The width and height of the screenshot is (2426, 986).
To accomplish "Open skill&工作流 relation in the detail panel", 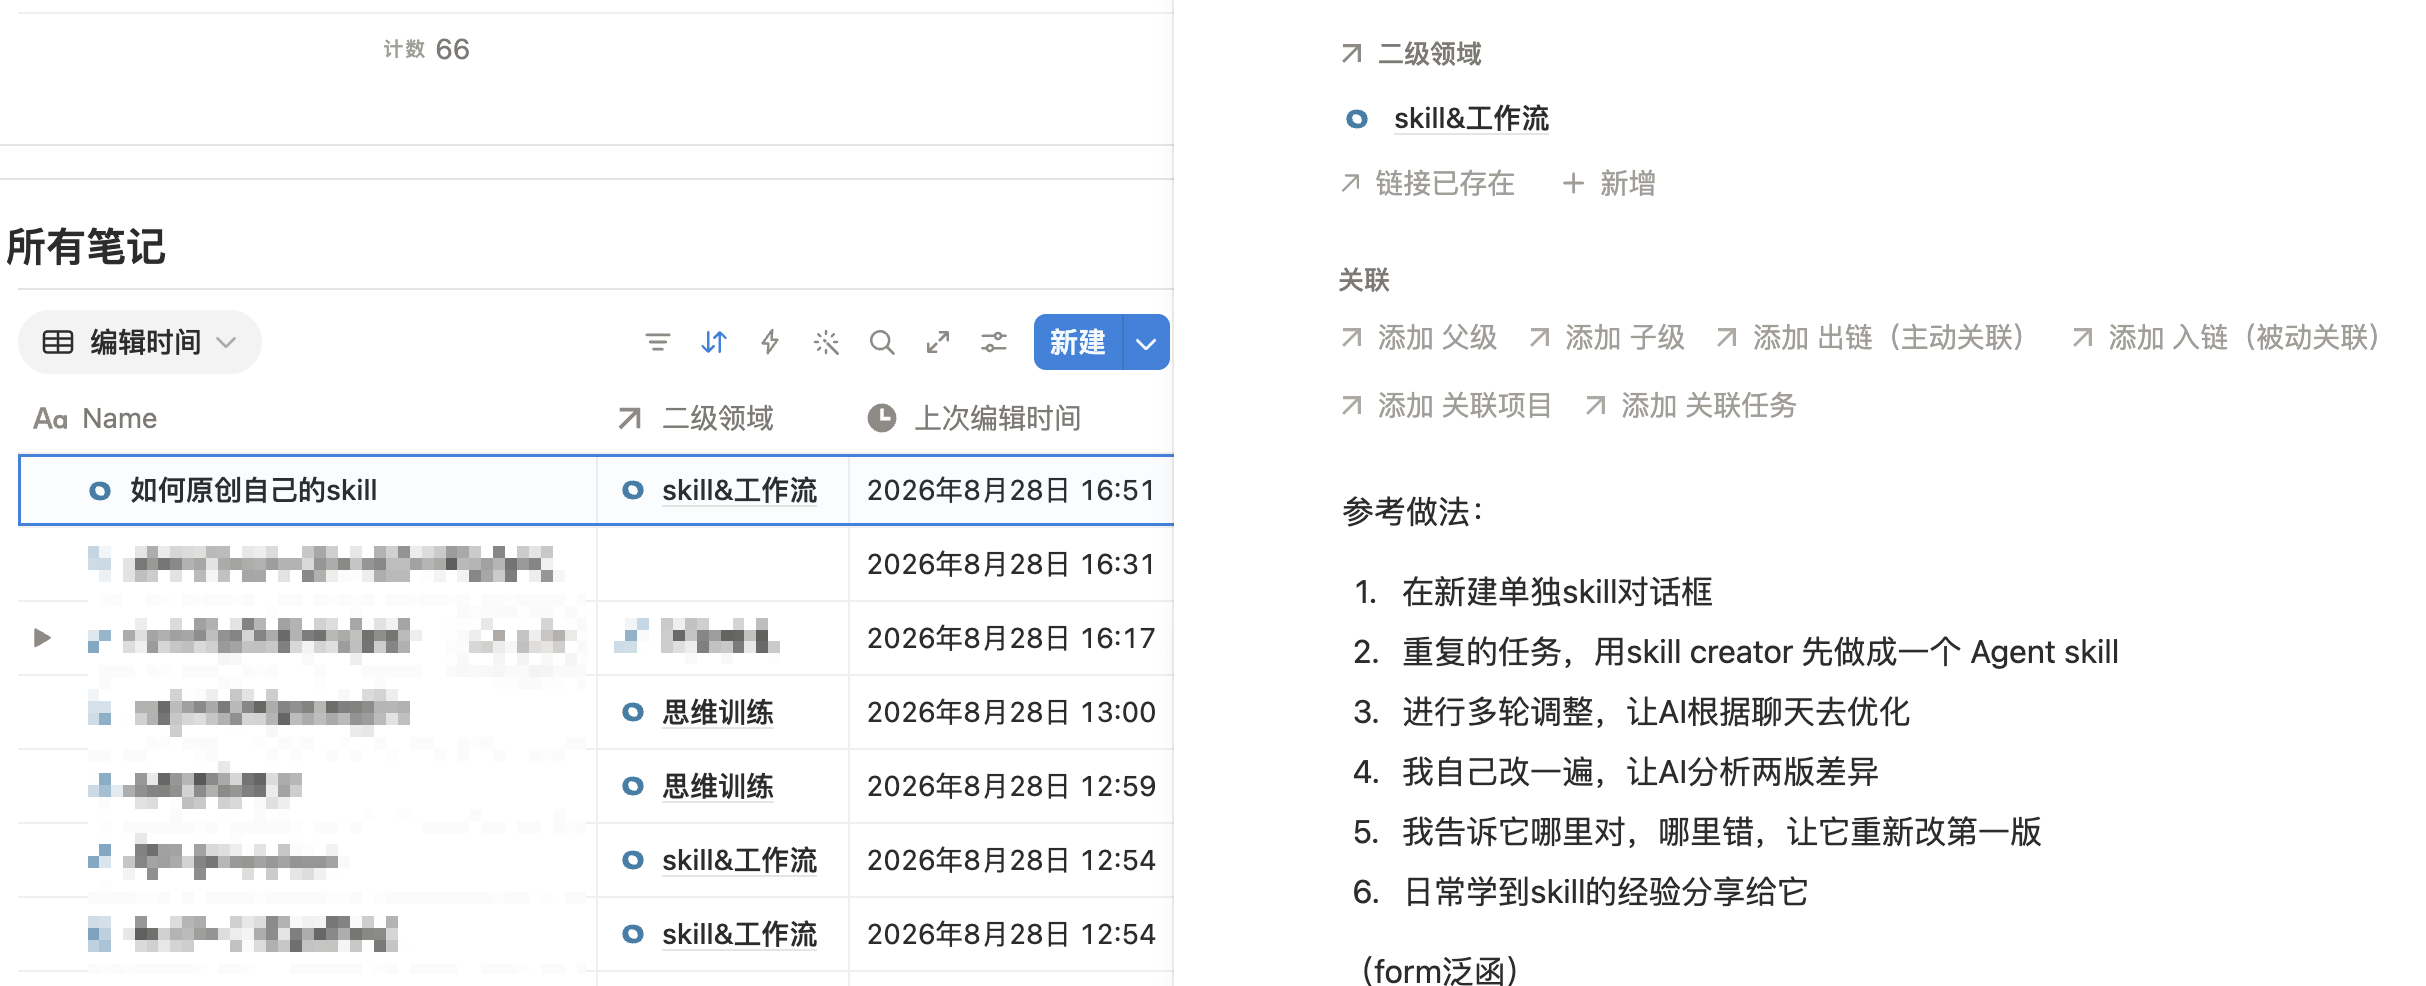I will [x=1471, y=118].
